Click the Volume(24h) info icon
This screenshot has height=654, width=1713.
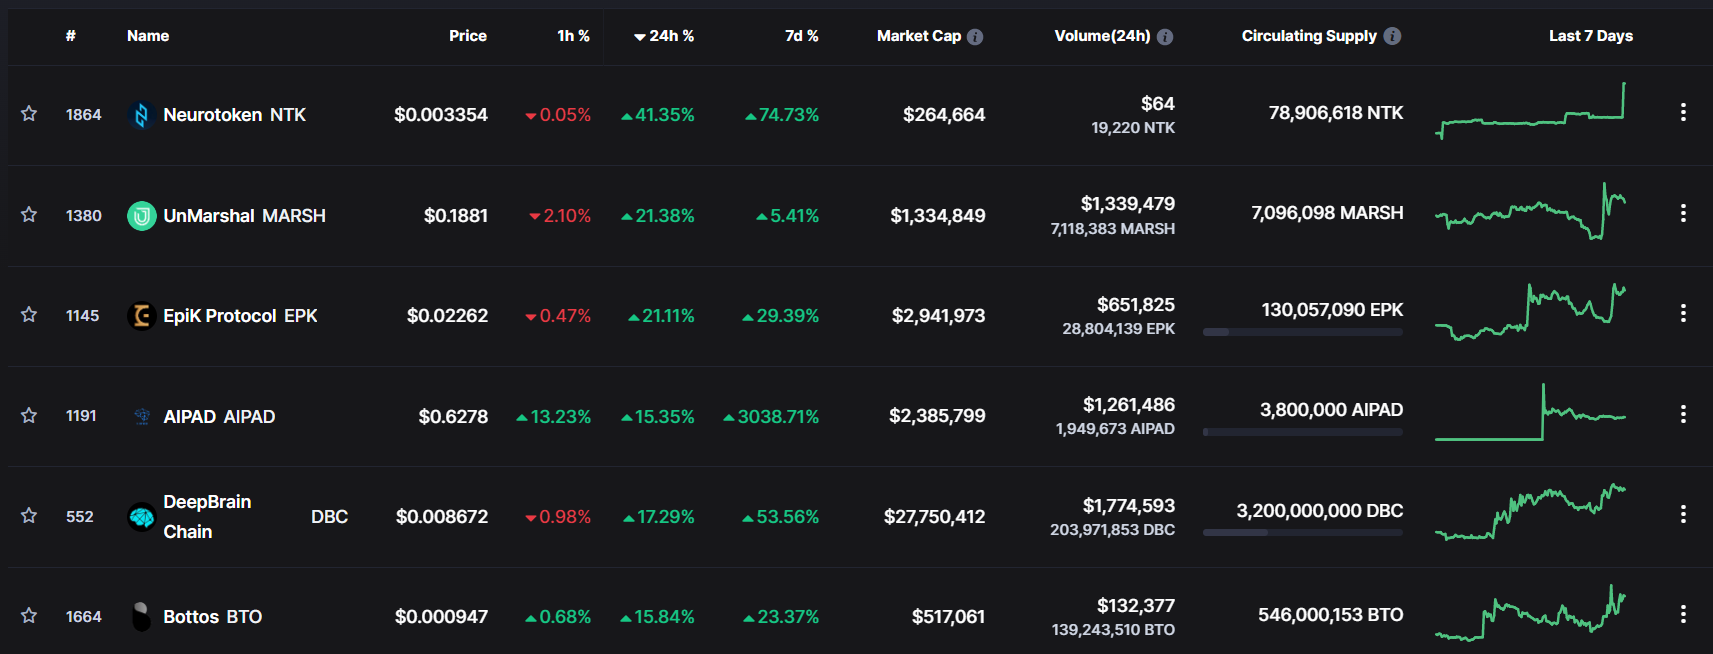[x=1165, y=37]
